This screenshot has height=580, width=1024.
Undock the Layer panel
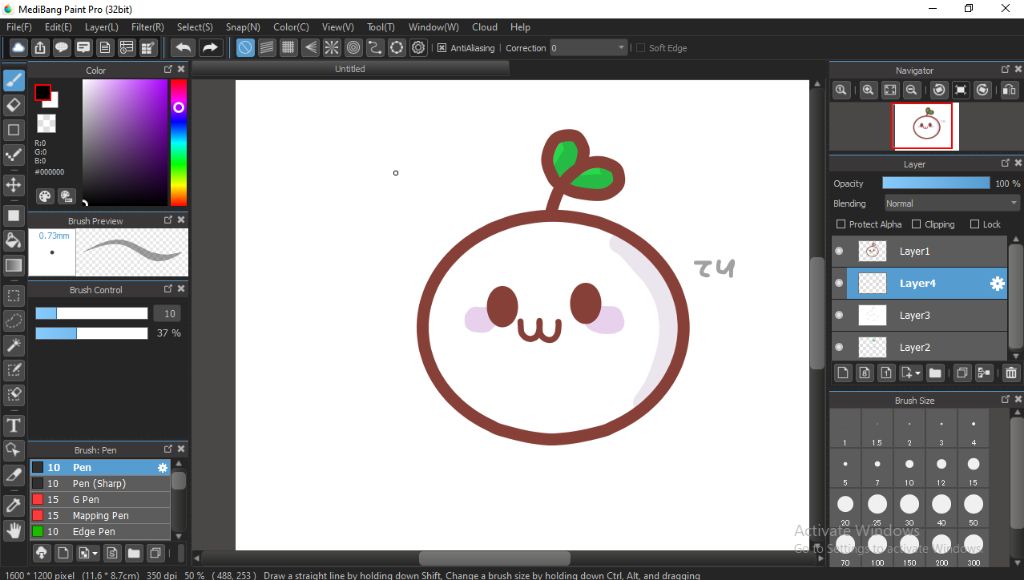tap(1005, 163)
